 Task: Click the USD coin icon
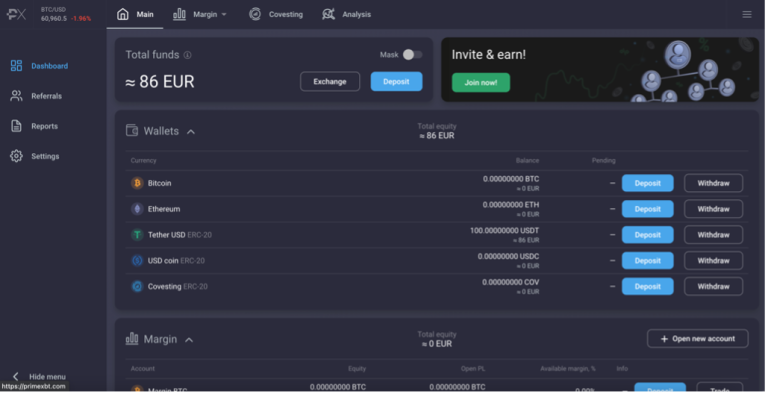click(138, 261)
